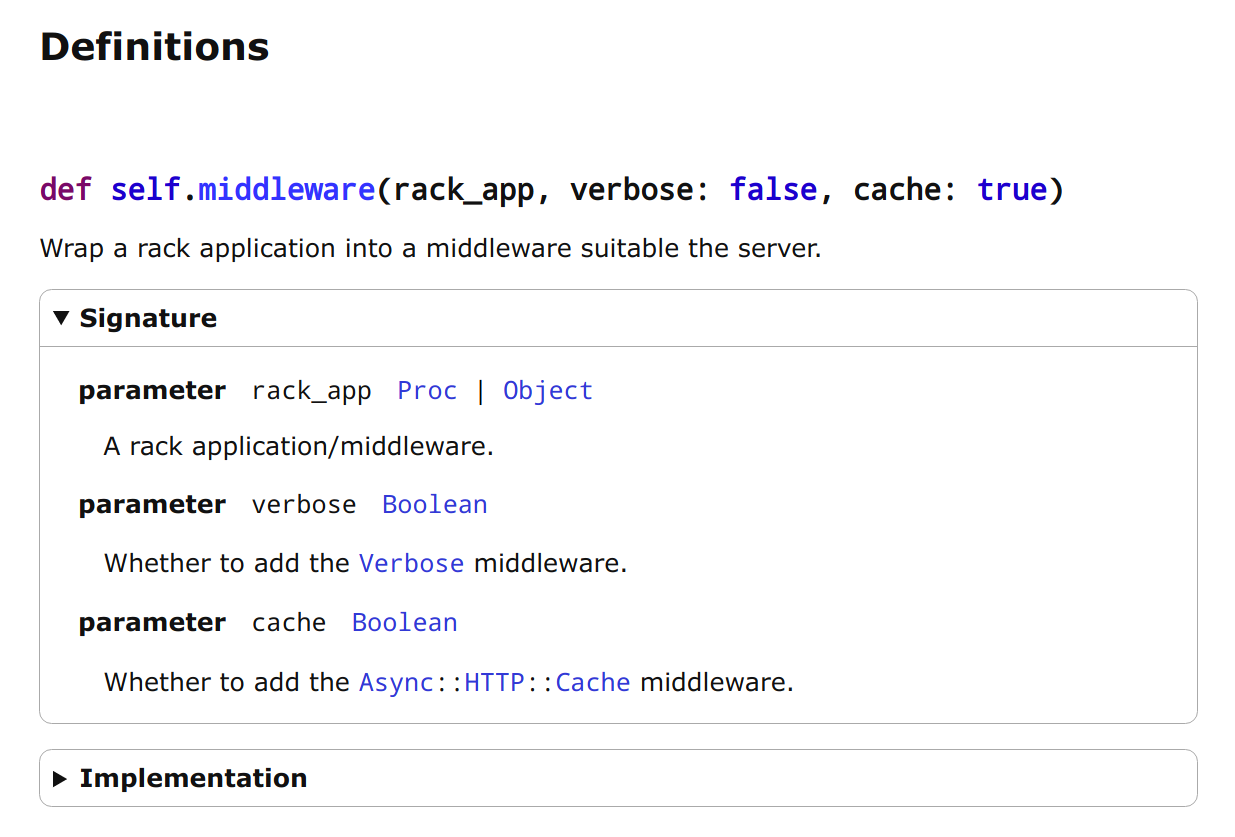Image resolution: width=1235 pixels, height=837 pixels.
Task: Click the 'Wrap a rack application' description text
Action: tap(430, 248)
